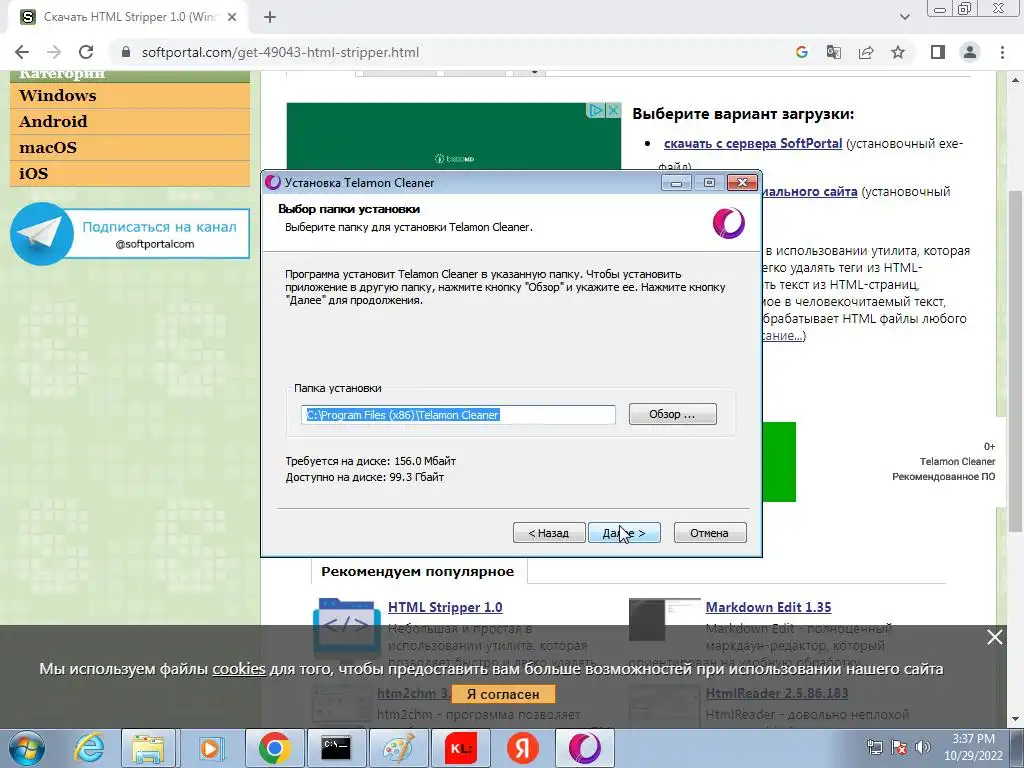Open the Android category

[x=130, y=121]
